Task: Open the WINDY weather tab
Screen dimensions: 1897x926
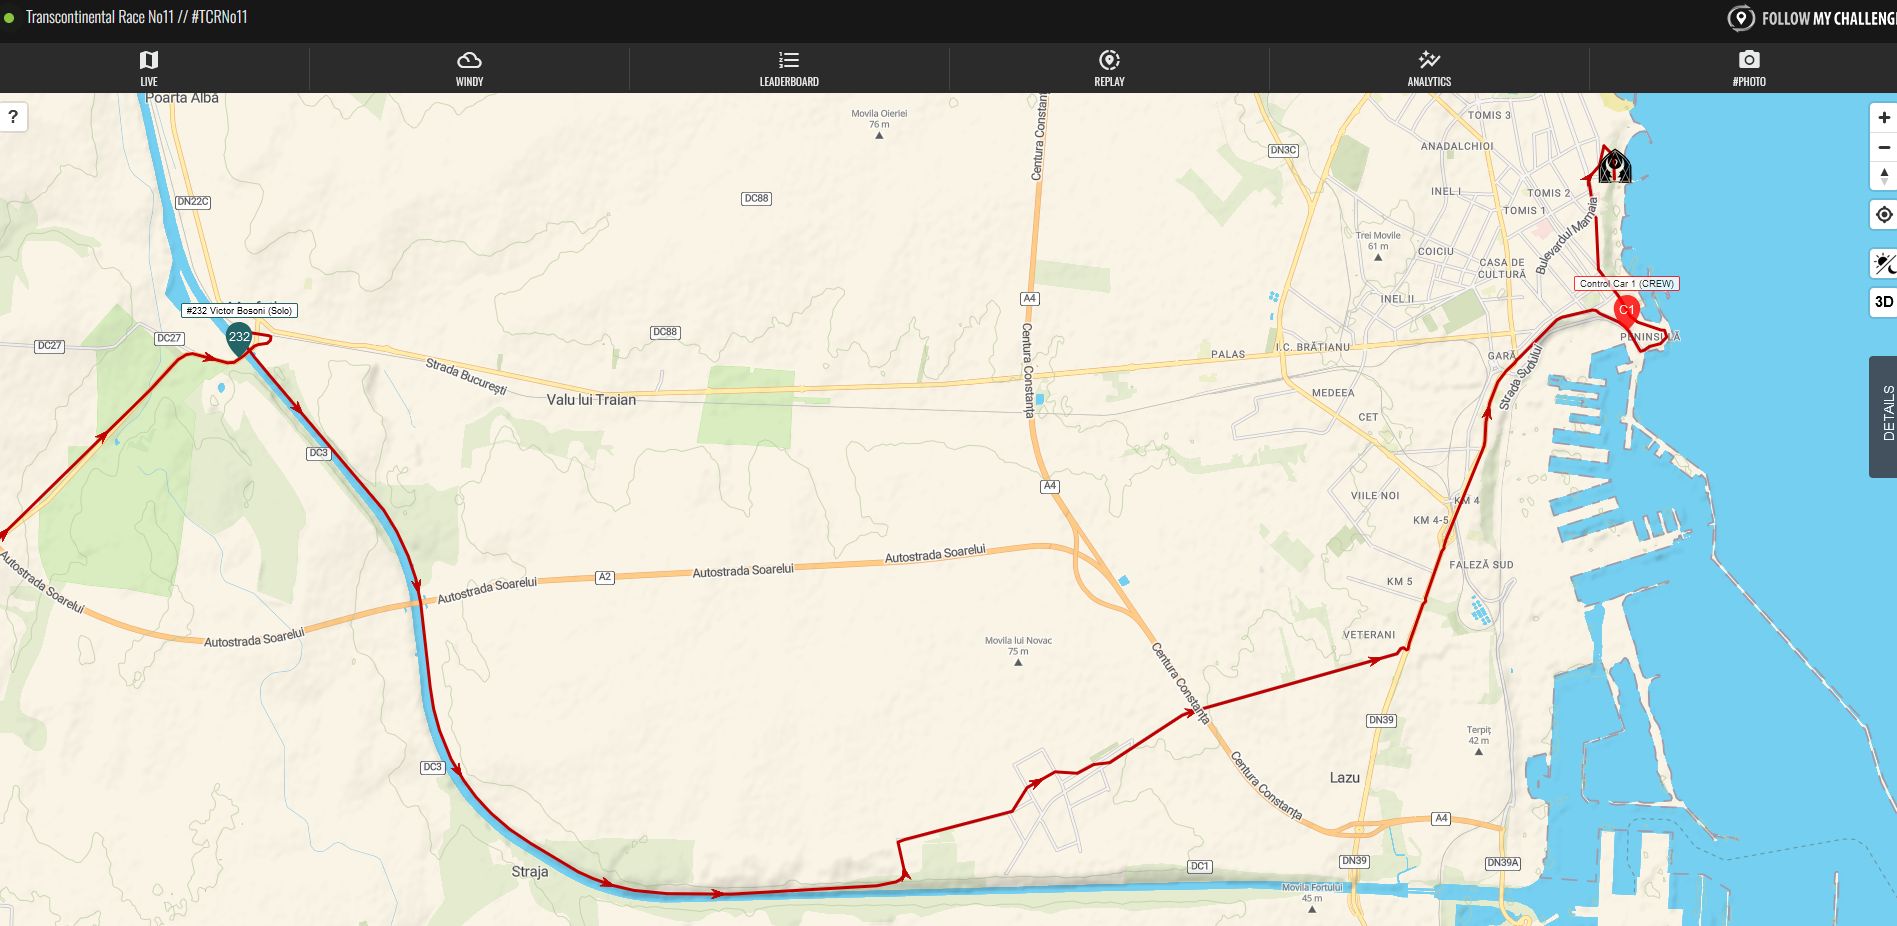Action: point(469,68)
